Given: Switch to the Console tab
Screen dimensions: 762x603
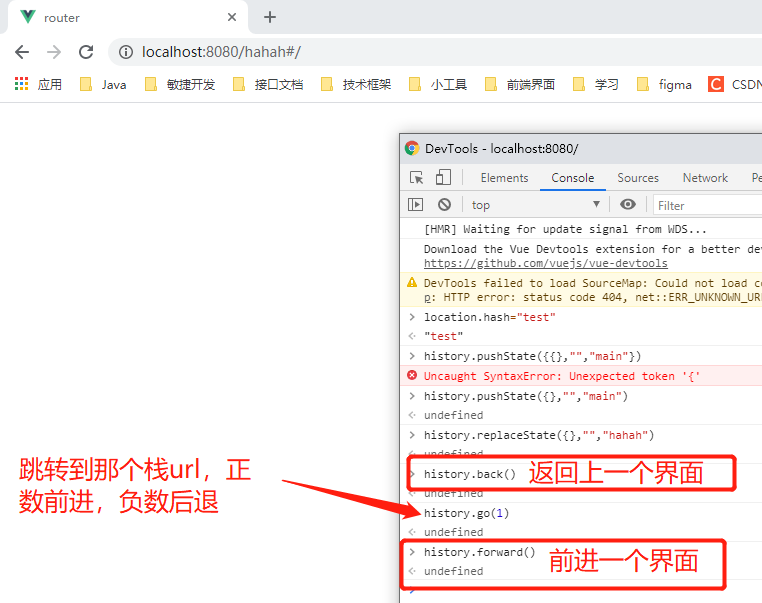Looking at the screenshot, I should click(x=572, y=178).
